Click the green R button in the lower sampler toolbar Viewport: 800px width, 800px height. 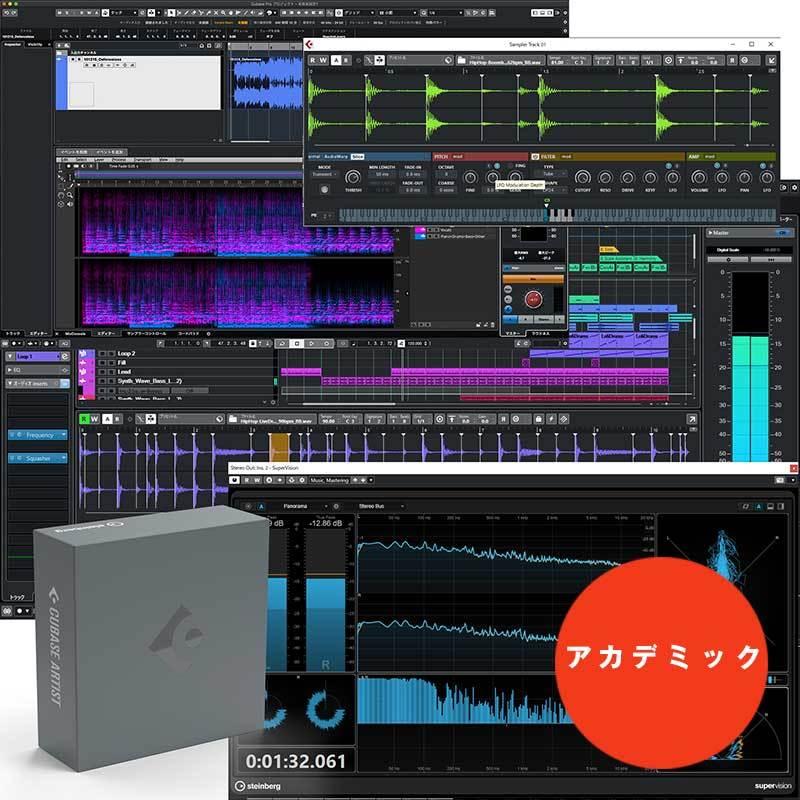[84, 419]
